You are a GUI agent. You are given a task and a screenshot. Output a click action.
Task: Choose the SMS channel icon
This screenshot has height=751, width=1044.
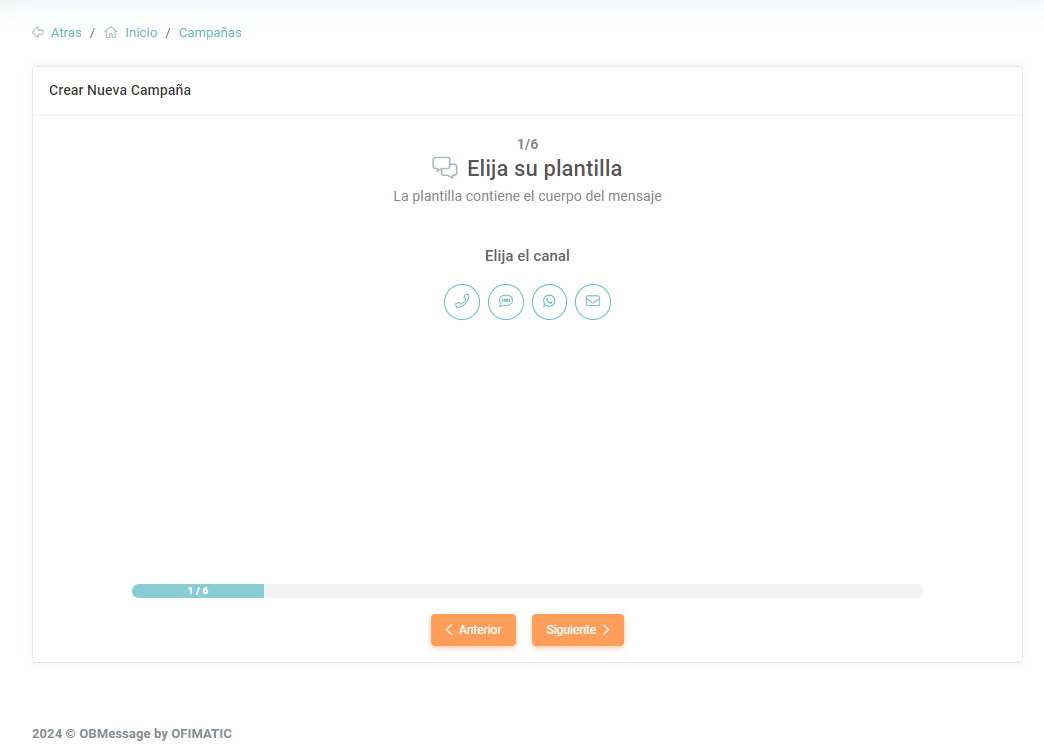tap(506, 301)
